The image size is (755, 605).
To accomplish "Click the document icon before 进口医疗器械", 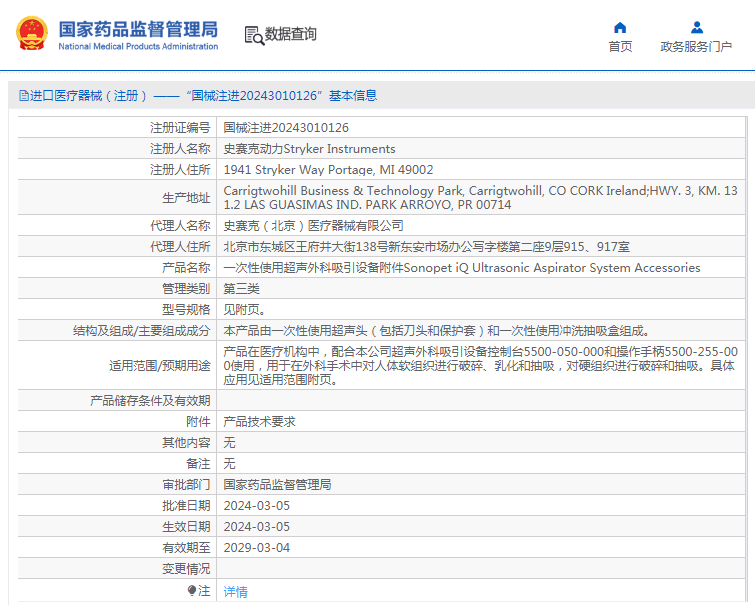I will (x=24, y=95).
